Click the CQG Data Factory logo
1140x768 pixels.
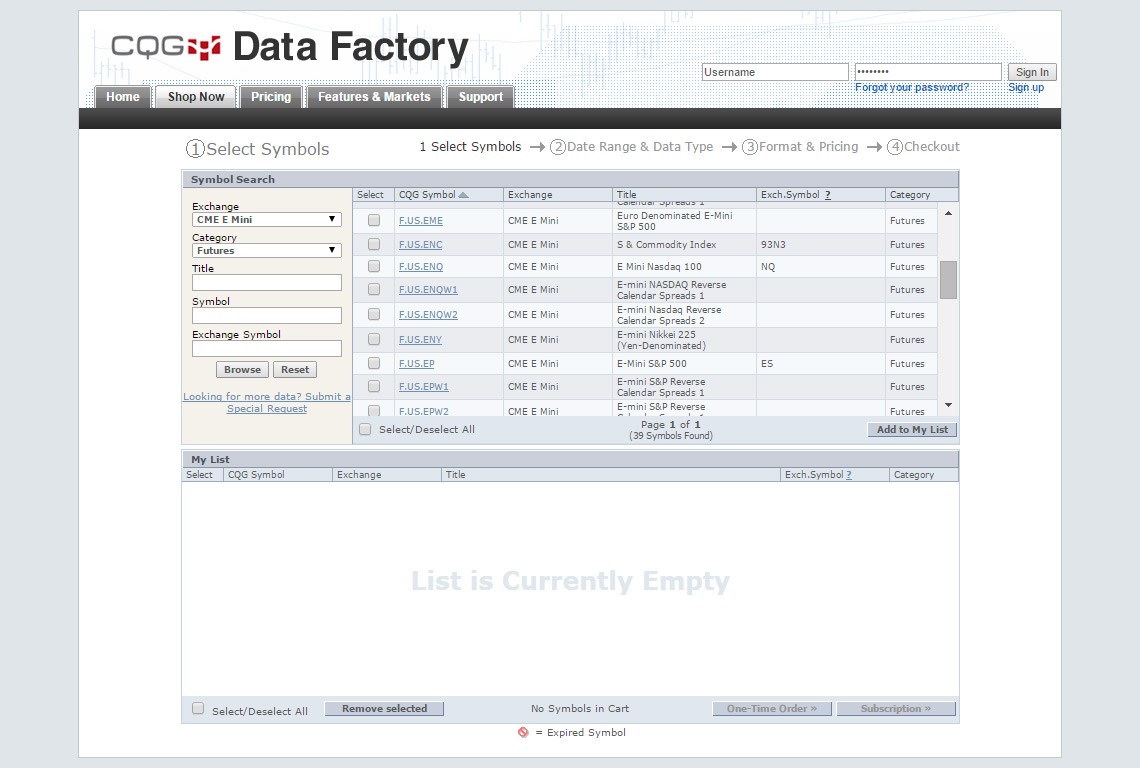(289, 47)
